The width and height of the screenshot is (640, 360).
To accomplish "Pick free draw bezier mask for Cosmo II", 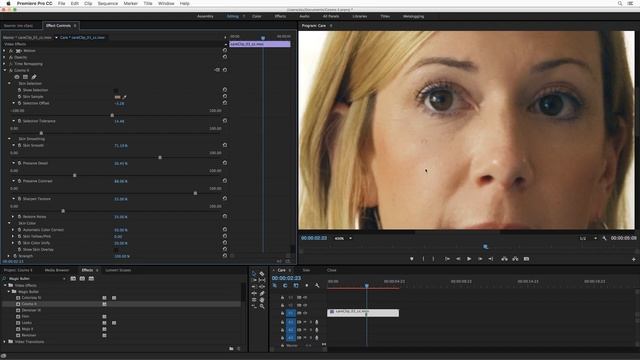I will [34, 77].
